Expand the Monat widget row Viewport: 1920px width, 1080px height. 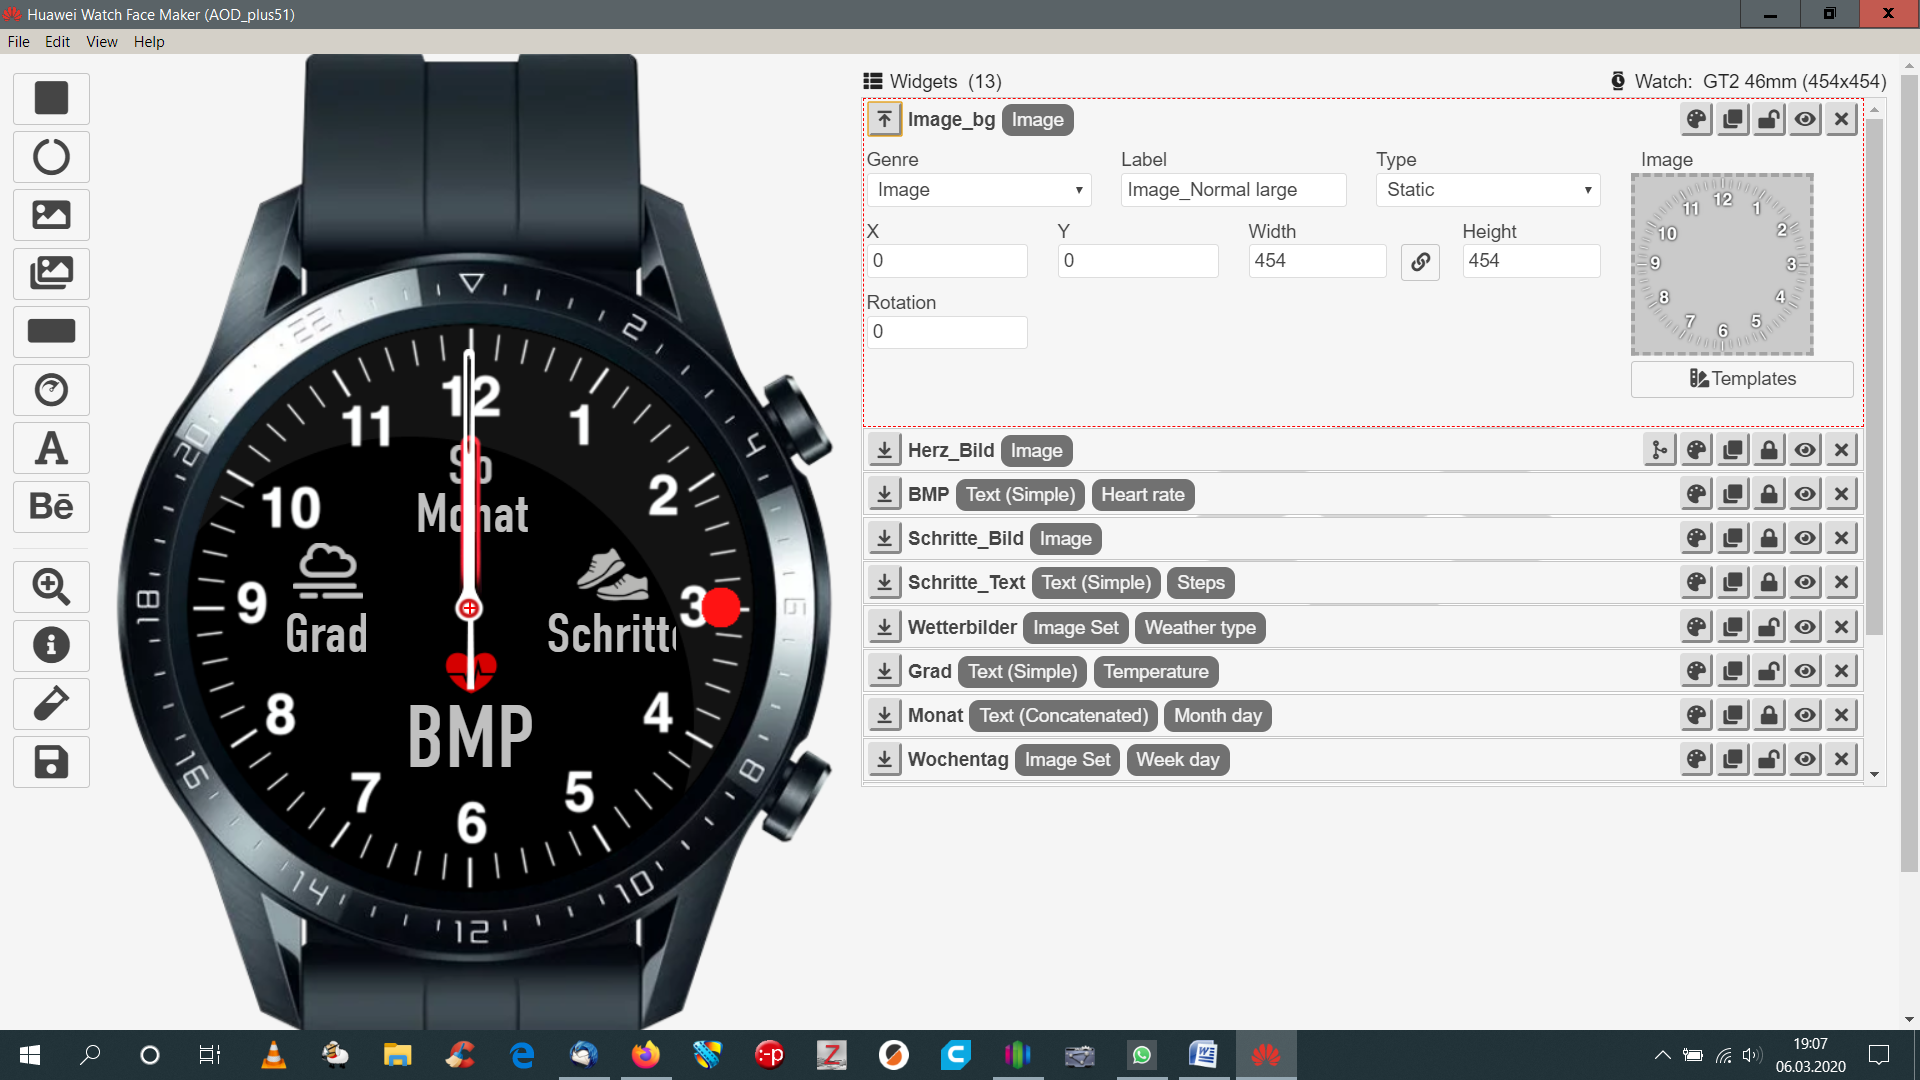point(884,715)
